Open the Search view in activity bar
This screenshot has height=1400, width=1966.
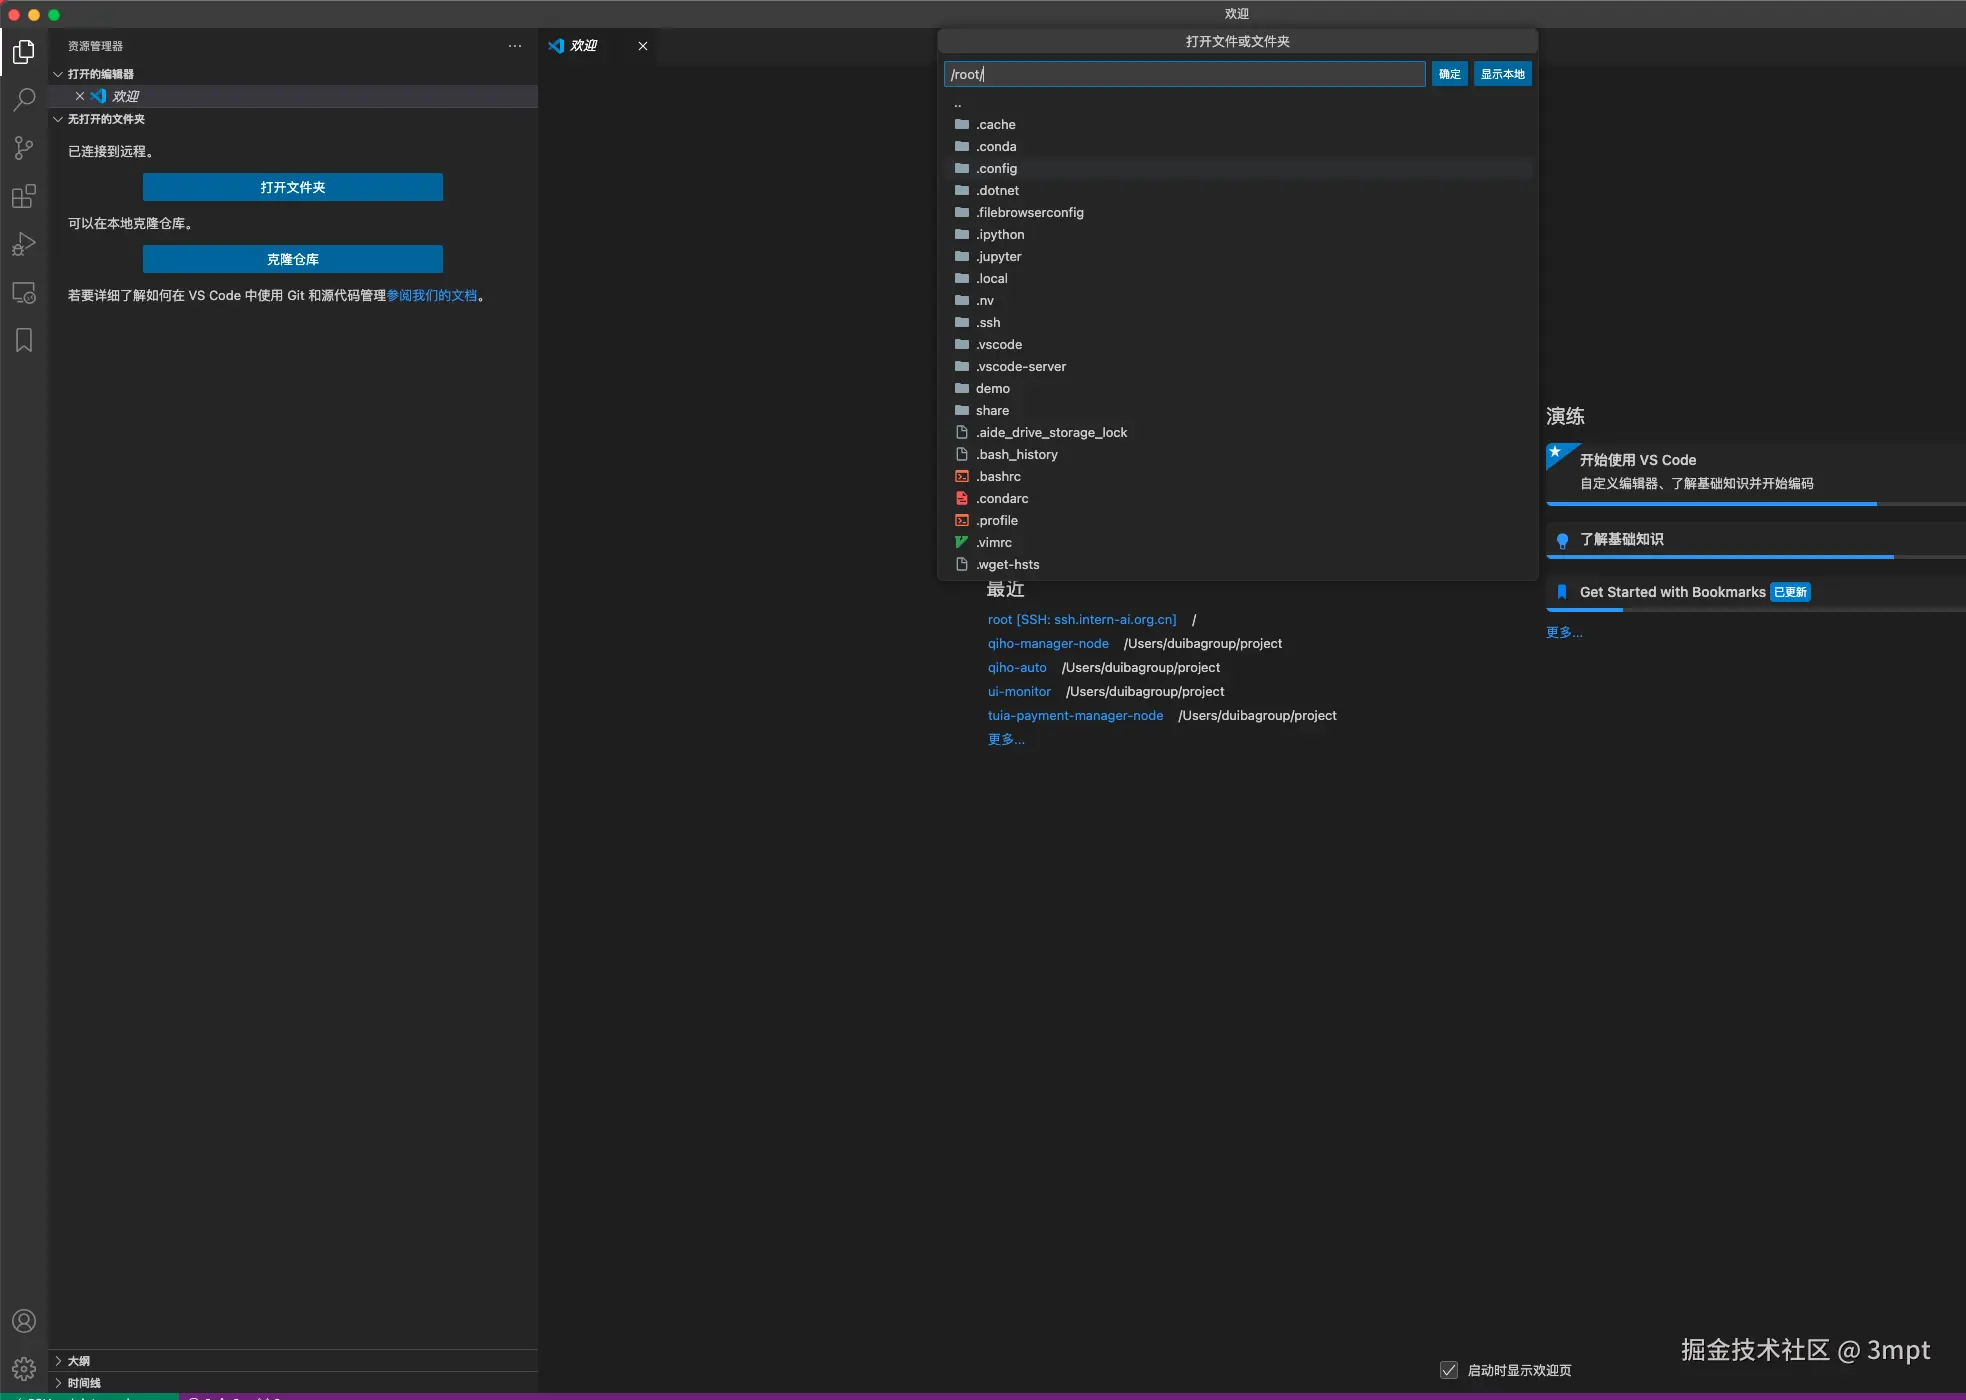click(x=24, y=100)
